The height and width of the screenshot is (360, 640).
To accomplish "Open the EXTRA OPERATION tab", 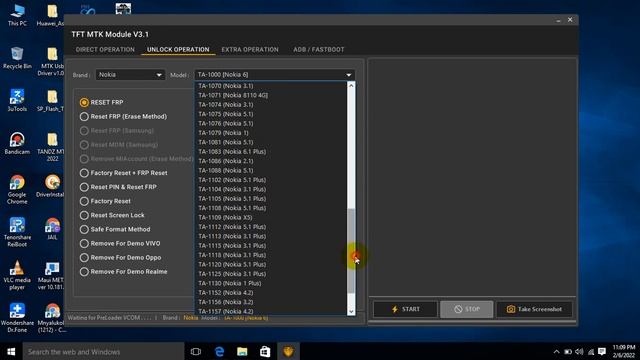I will [250, 49].
